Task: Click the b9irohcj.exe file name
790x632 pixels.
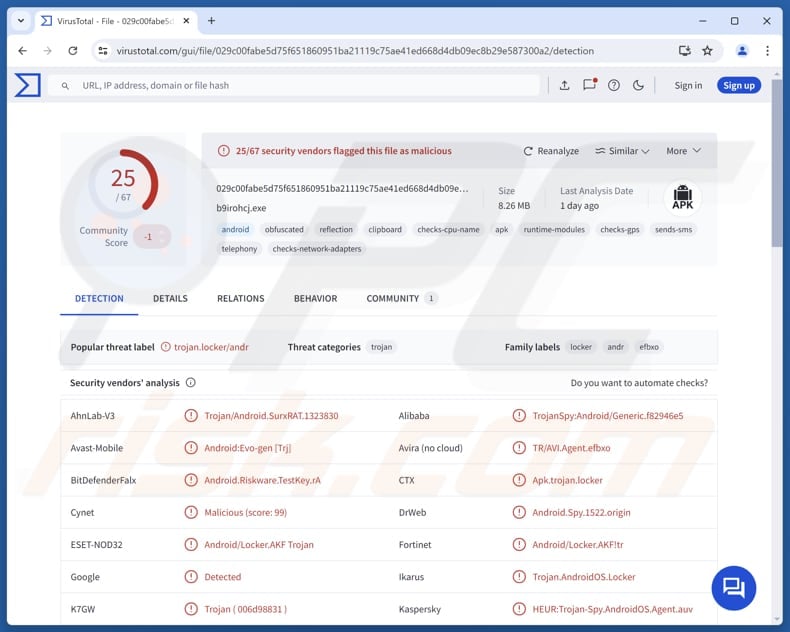Action: tap(241, 208)
